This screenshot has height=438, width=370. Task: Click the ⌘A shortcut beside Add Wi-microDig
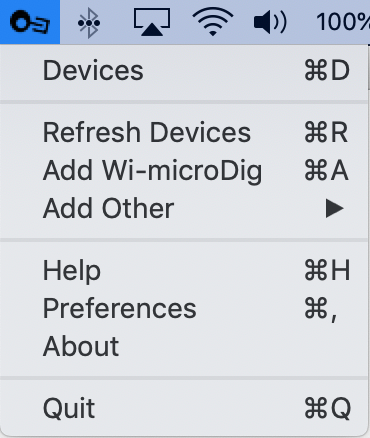click(326, 170)
